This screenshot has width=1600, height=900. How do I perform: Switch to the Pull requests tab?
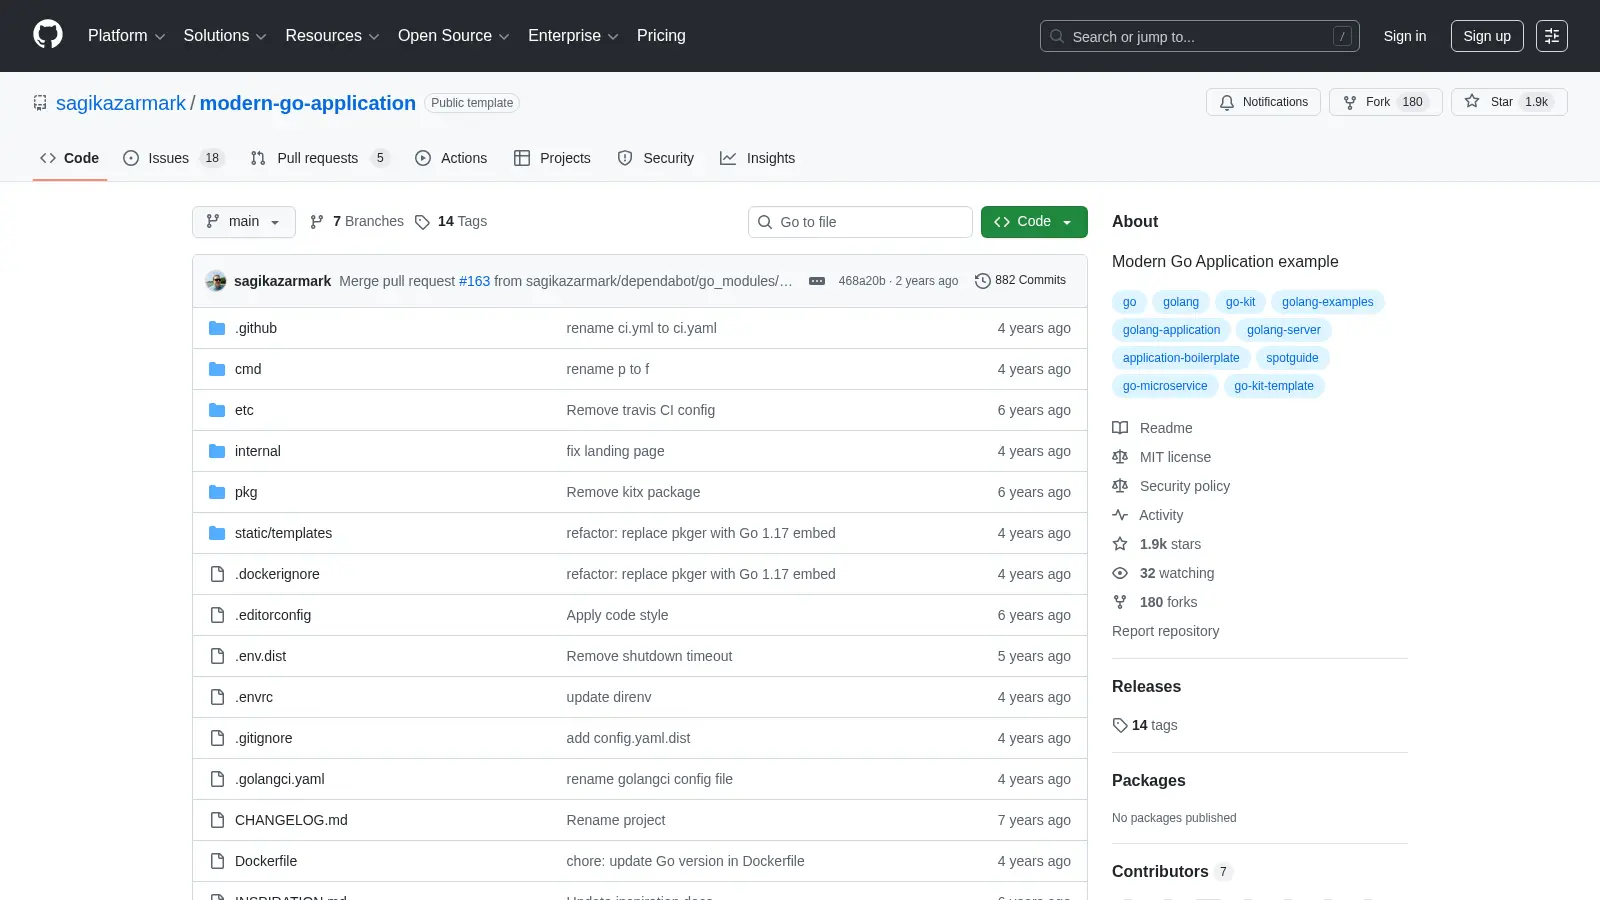click(319, 158)
